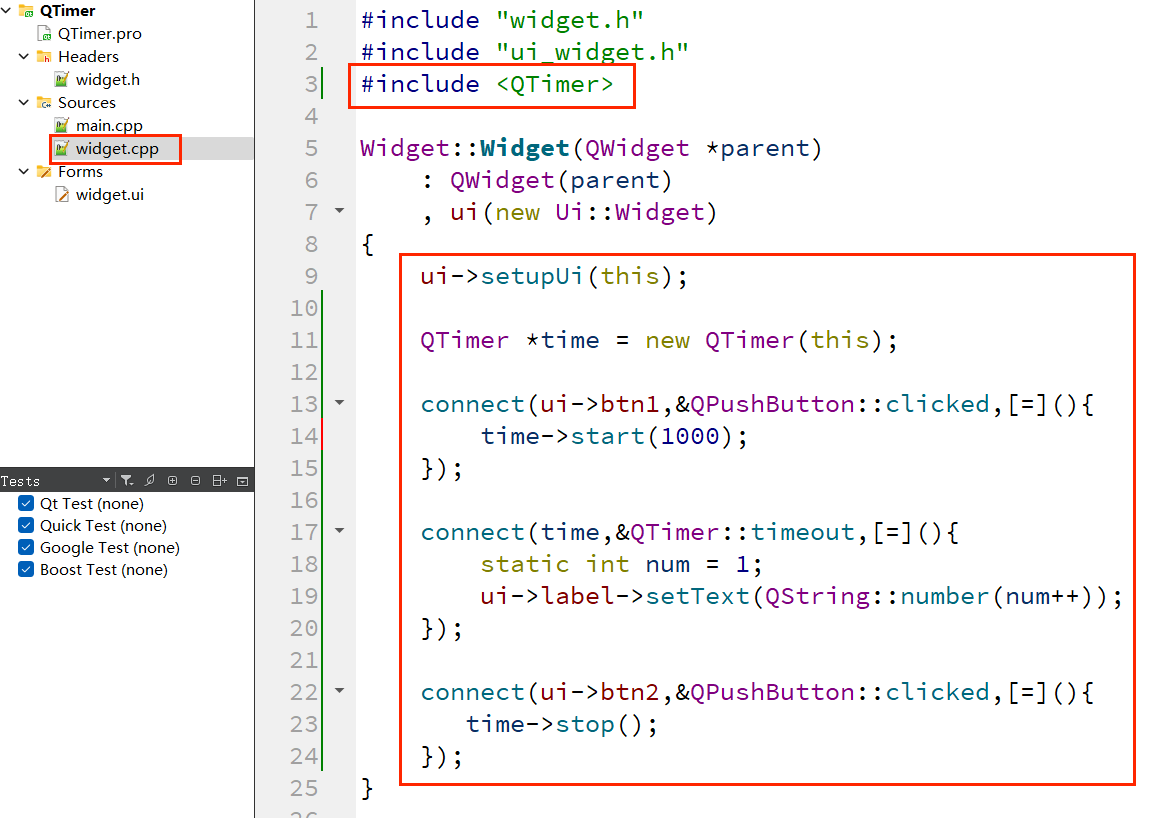Uncheck the Qt Test checkbox
The image size is (1171, 818).
pos(26,503)
